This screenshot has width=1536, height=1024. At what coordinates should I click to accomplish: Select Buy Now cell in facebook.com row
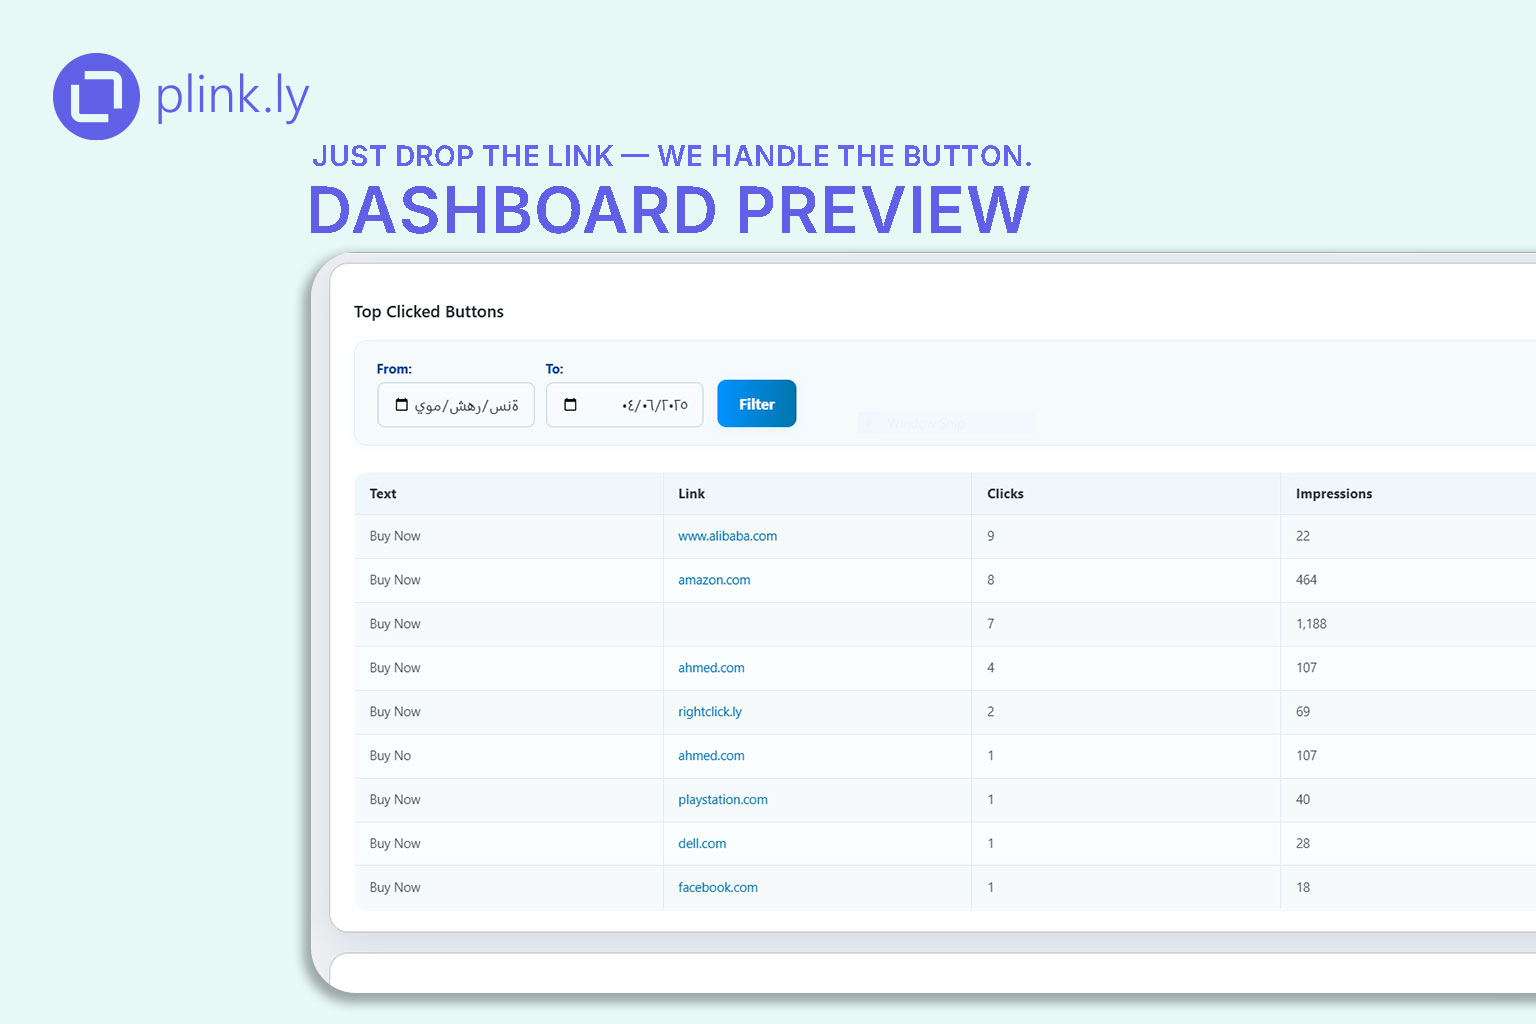[509, 888]
